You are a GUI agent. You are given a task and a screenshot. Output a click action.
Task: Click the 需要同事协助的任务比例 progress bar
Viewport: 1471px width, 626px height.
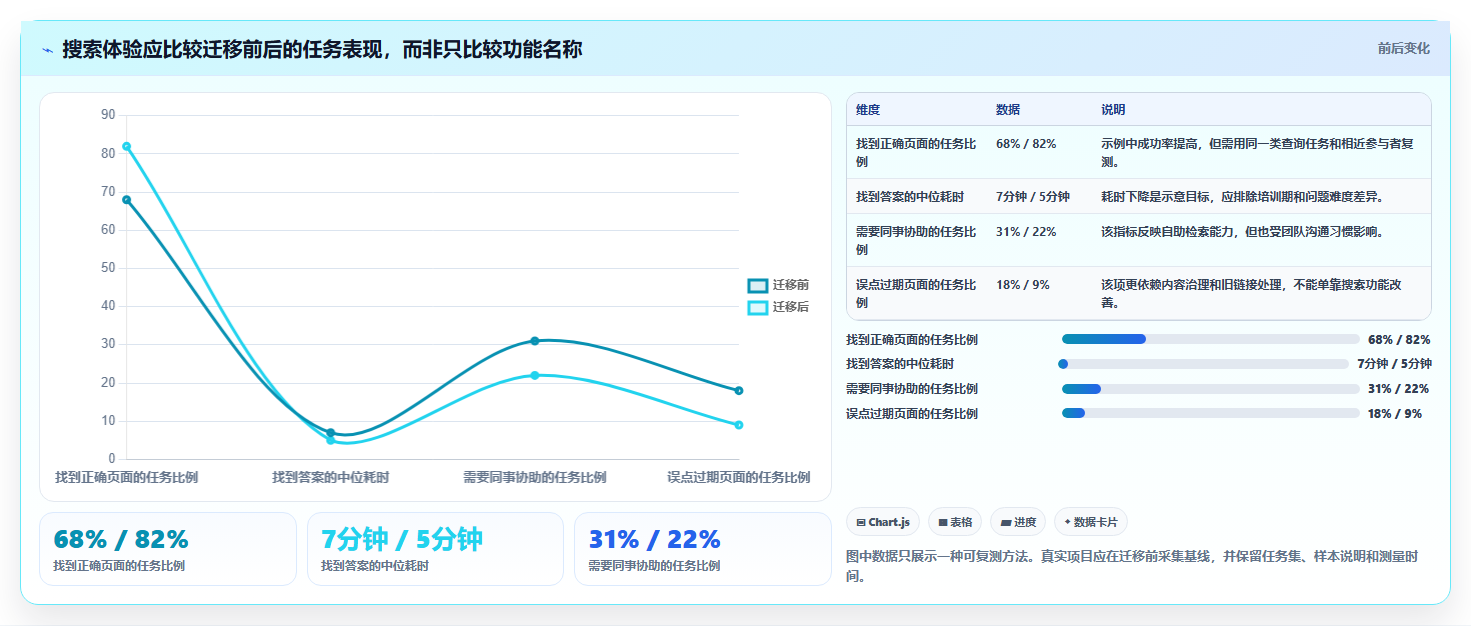pyautogui.click(x=1210, y=389)
